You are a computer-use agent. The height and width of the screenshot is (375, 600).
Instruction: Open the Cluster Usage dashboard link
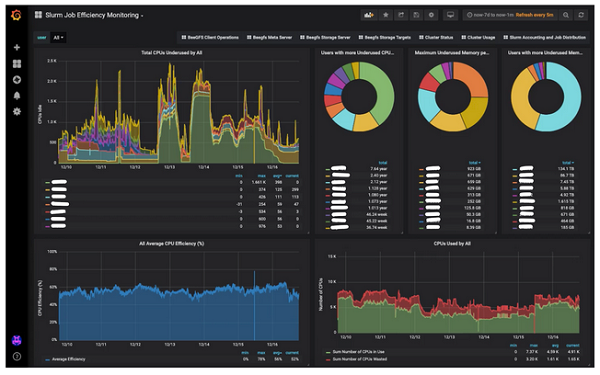tap(478, 38)
